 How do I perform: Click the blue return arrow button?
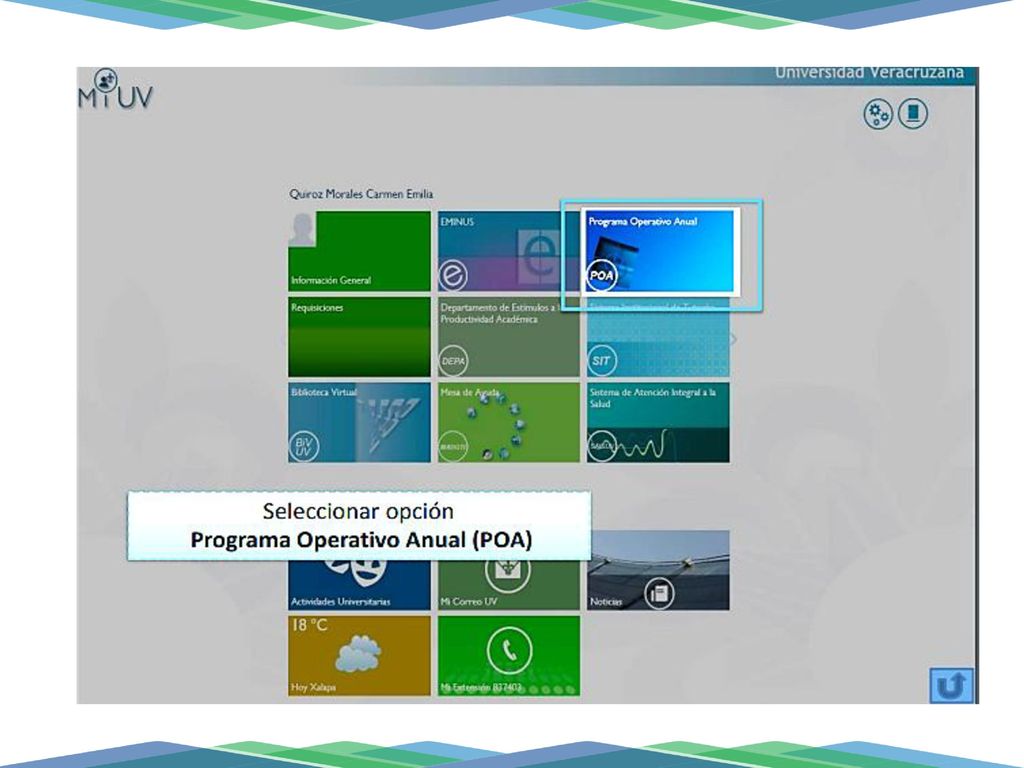(x=951, y=686)
